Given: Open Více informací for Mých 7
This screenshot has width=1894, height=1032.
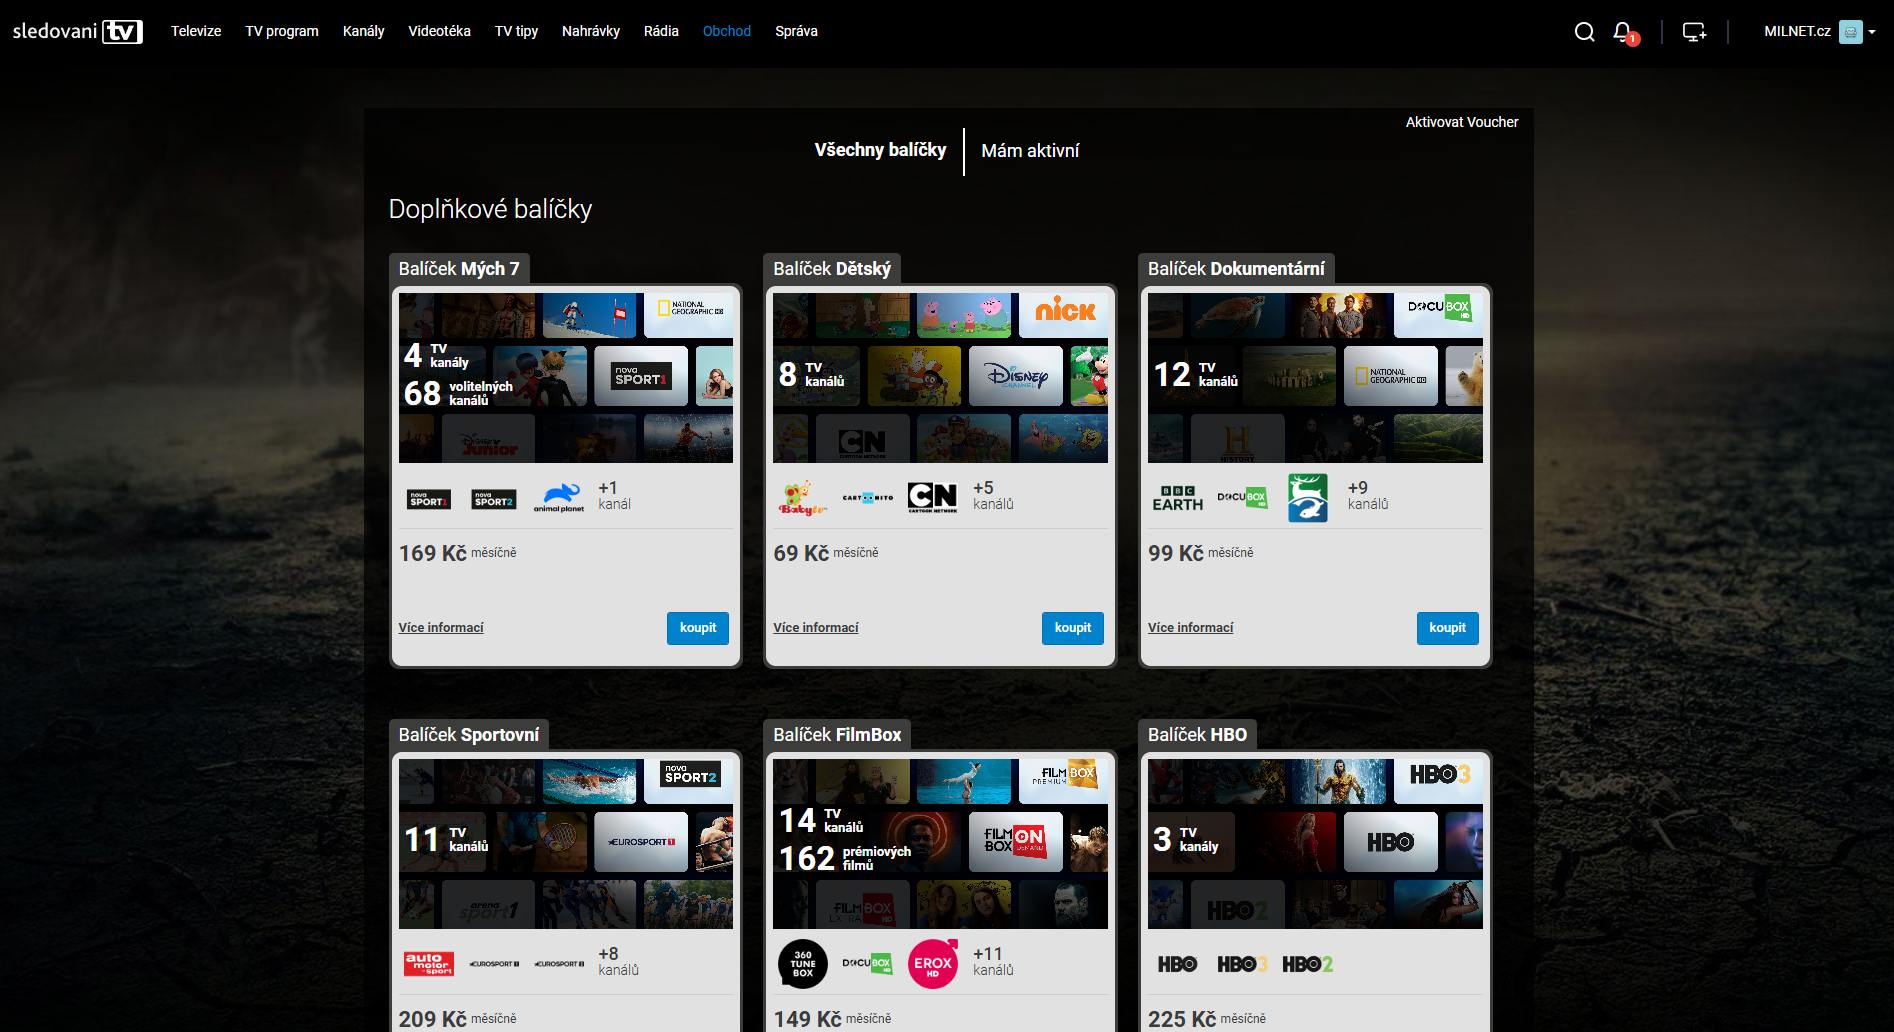Looking at the screenshot, I should [441, 628].
